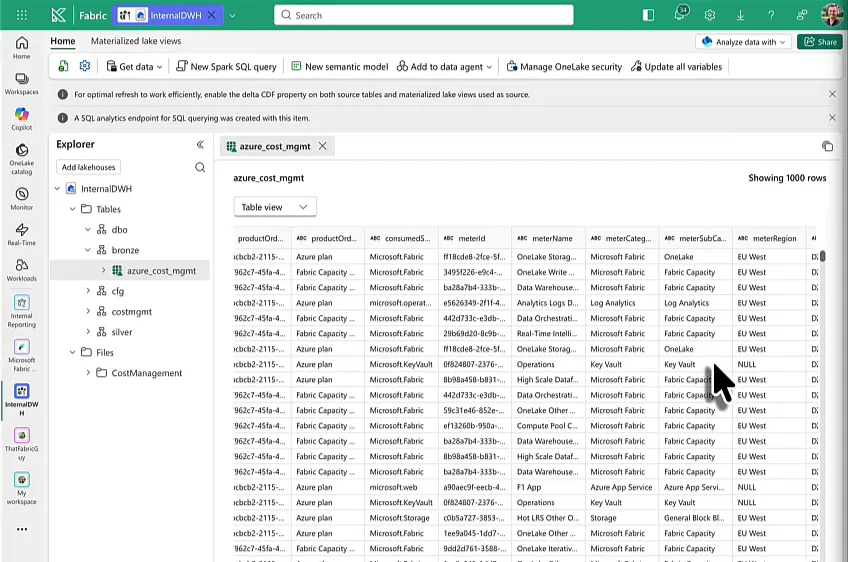
Task: Expand the silver schema
Action: pos(88,332)
